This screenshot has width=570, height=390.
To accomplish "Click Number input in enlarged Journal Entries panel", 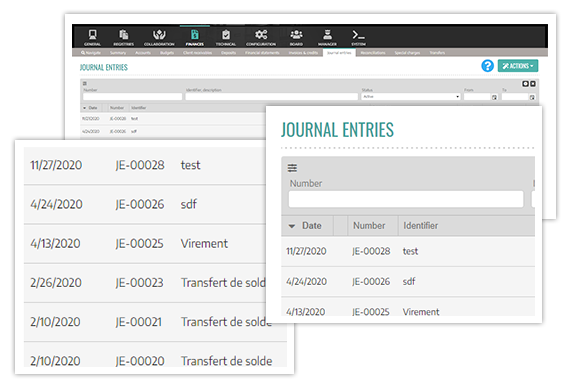I will 406,199.
